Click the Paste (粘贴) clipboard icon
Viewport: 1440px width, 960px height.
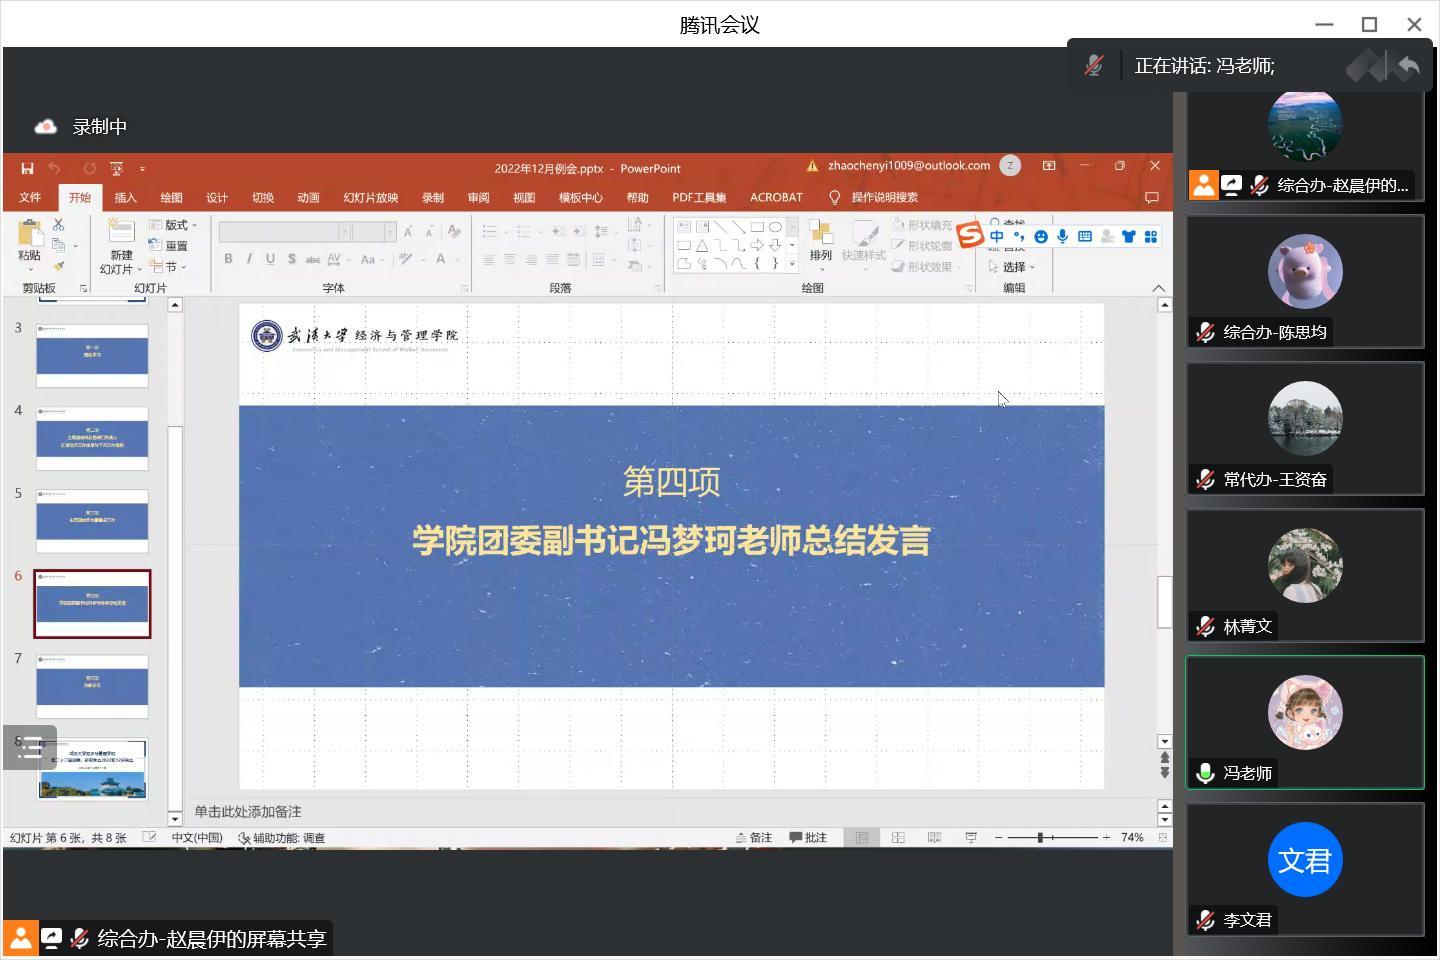(x=30, y=236)
